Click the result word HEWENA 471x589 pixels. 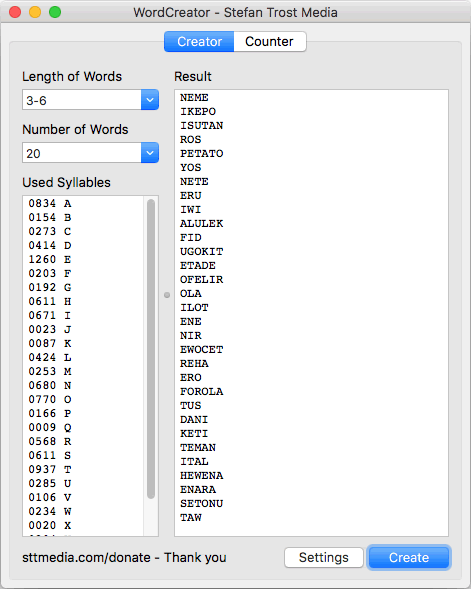click(x=202, y=476)
